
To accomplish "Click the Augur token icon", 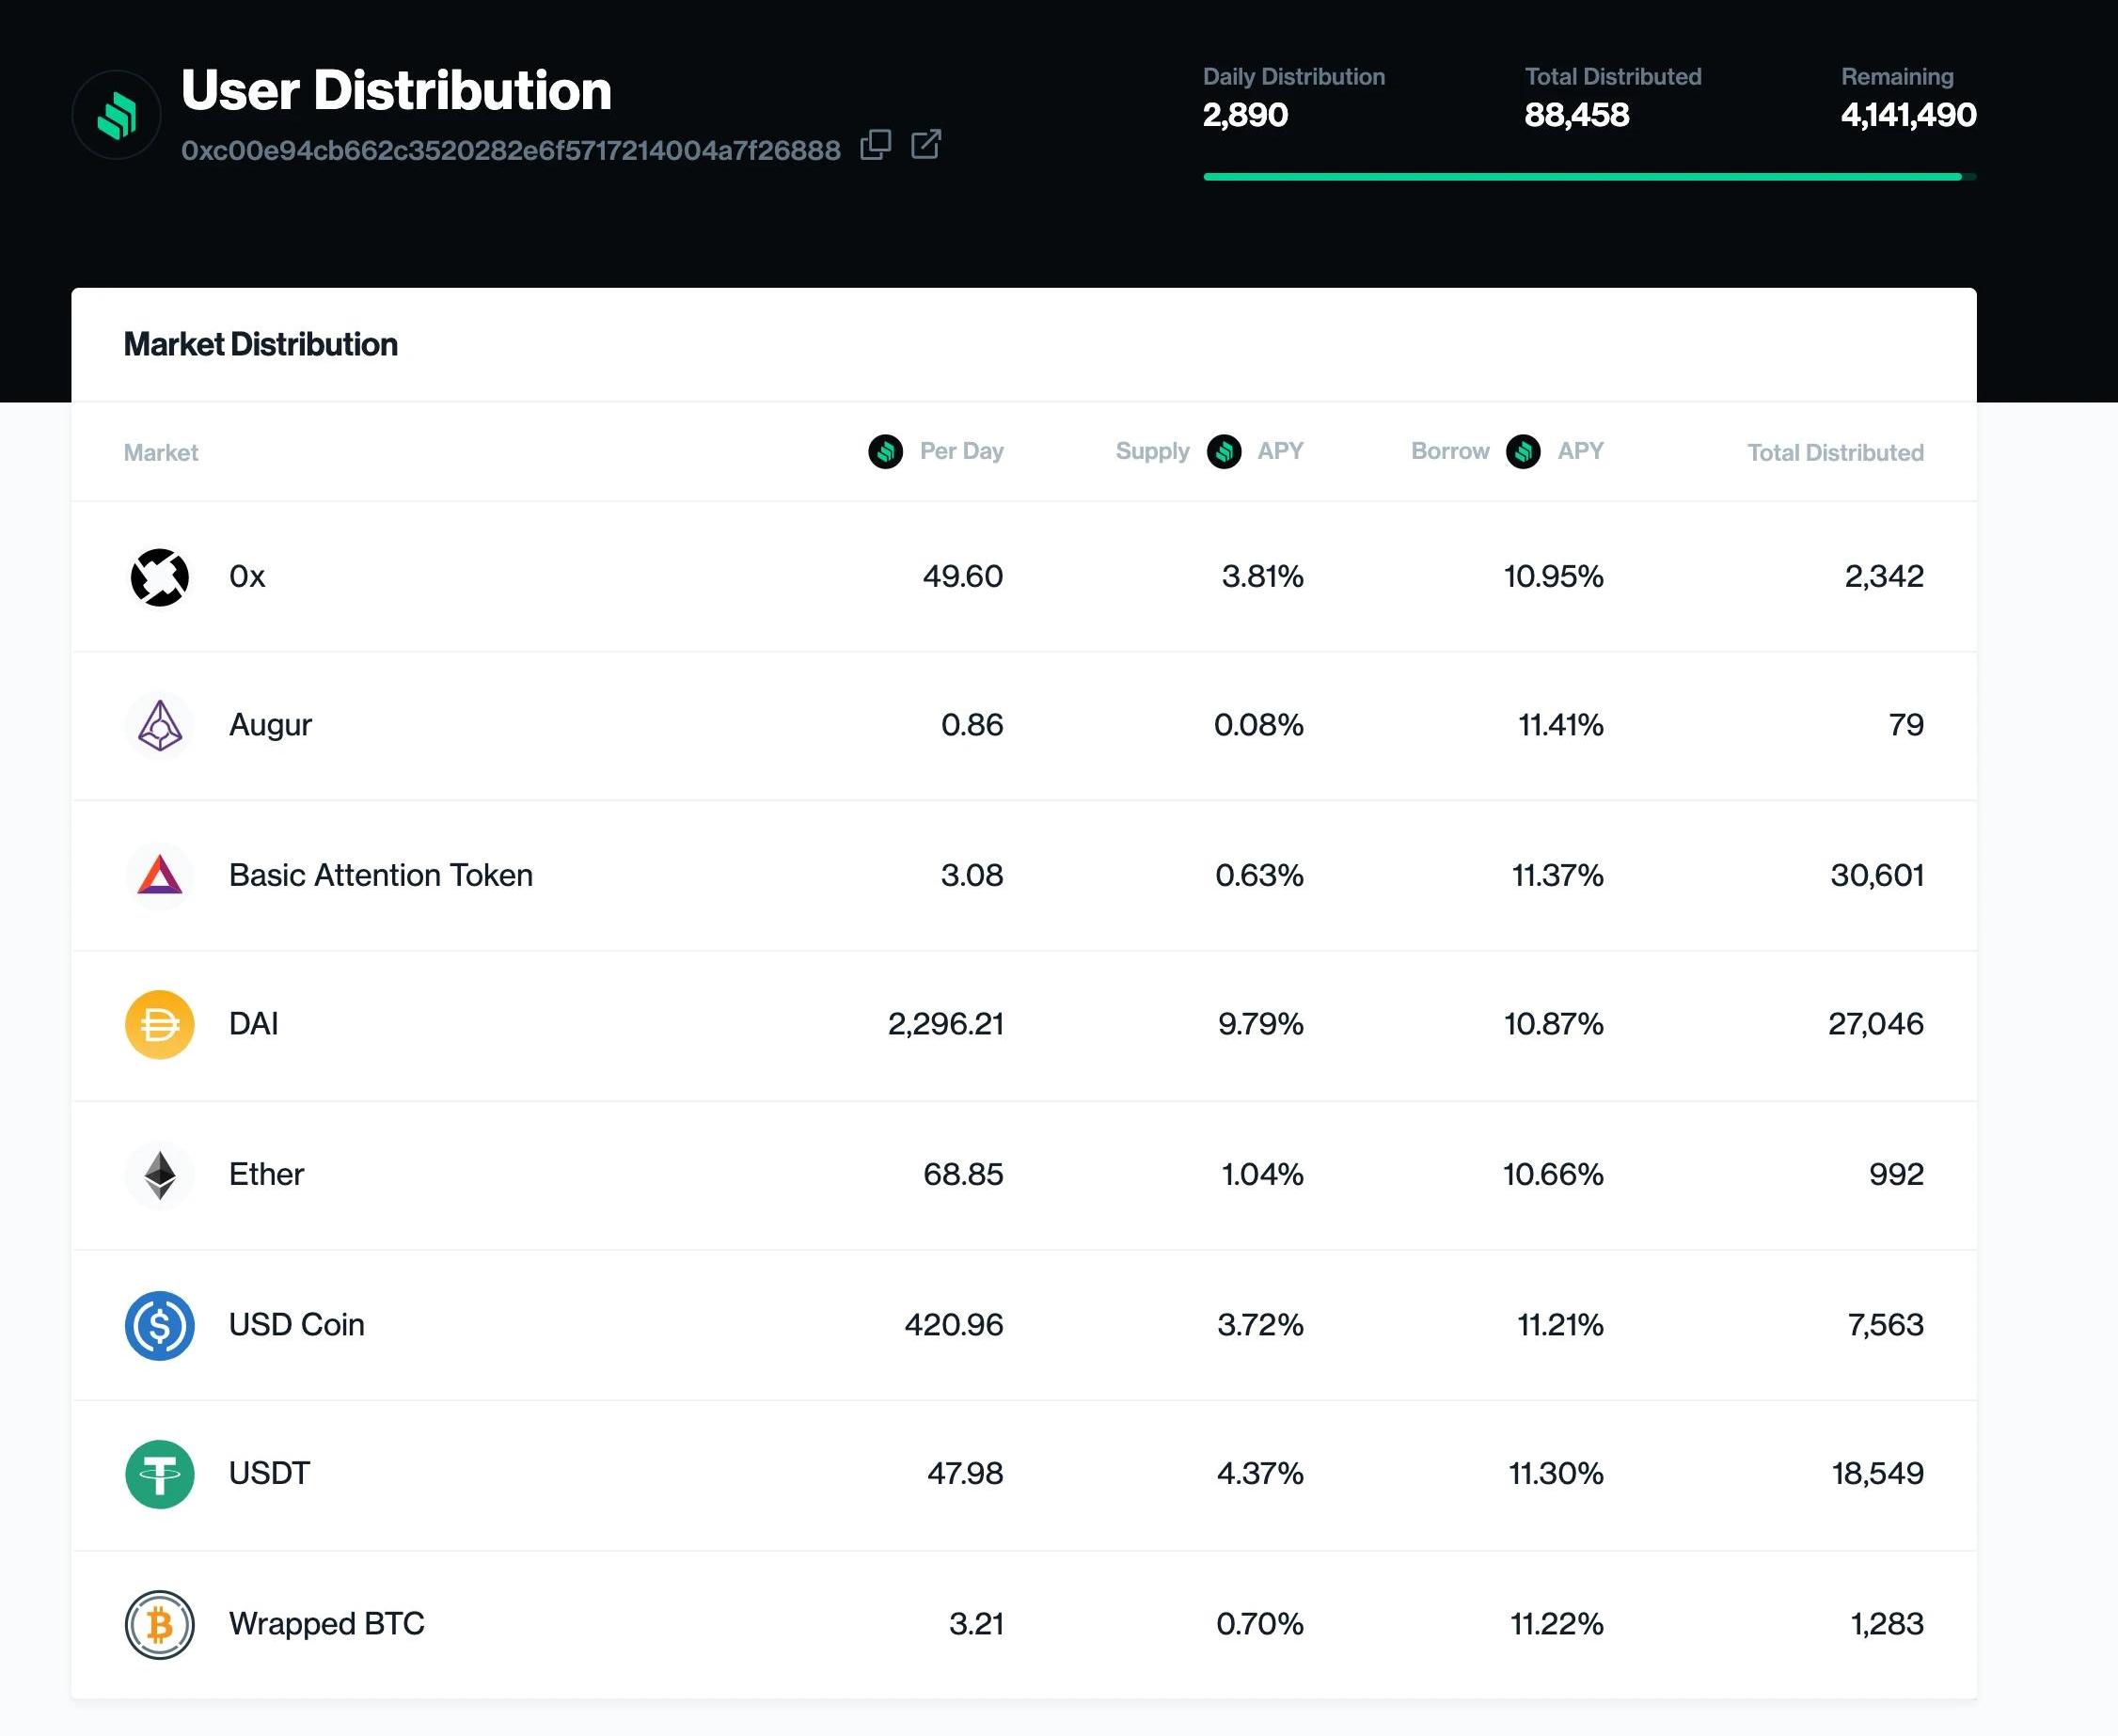I will [160, 725].
